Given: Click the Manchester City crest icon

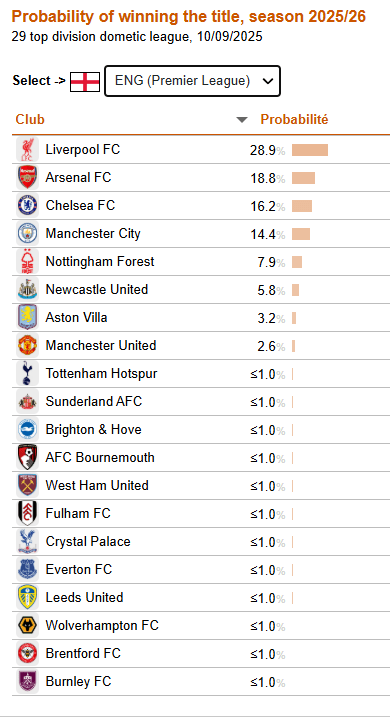Looking at the screenshot, I should (27, 233).
